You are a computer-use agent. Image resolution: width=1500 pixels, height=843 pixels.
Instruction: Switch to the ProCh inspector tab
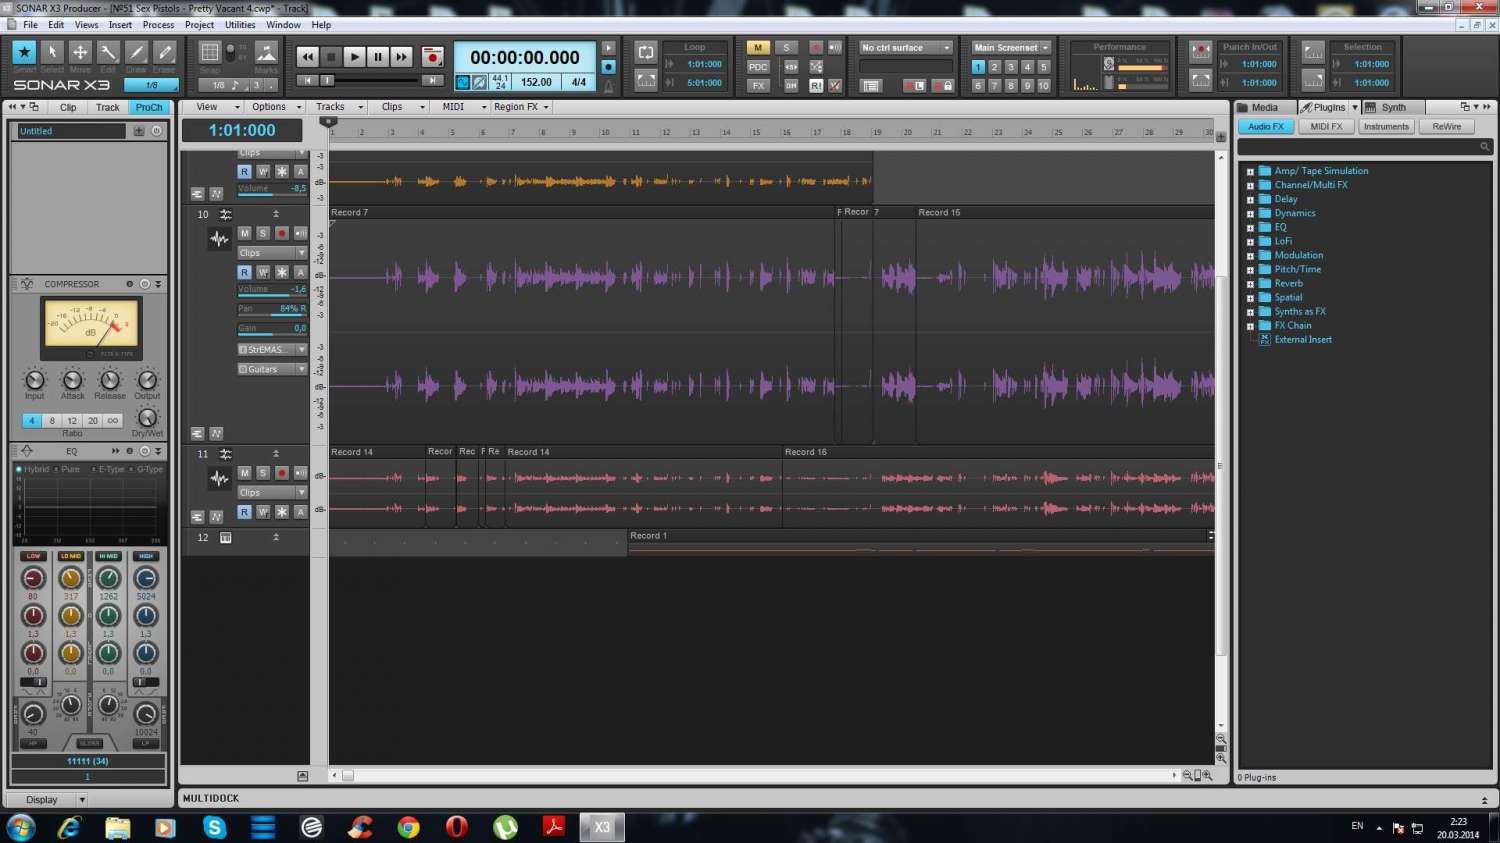point(149,107)
